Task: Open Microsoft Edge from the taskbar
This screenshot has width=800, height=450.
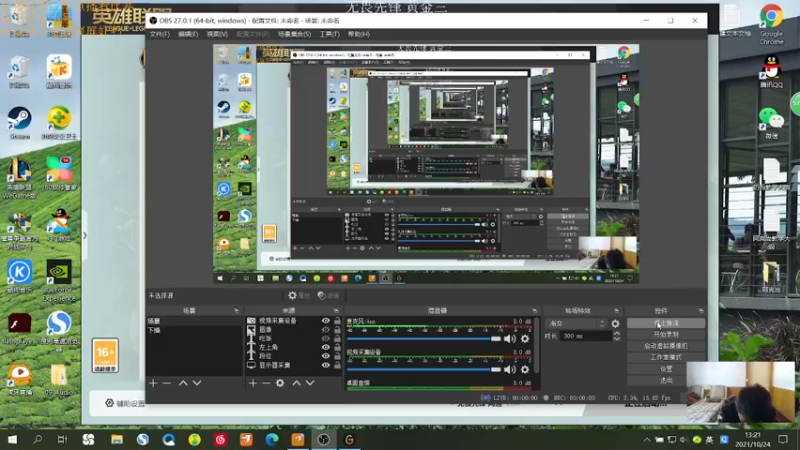Action: click(272, 439)
